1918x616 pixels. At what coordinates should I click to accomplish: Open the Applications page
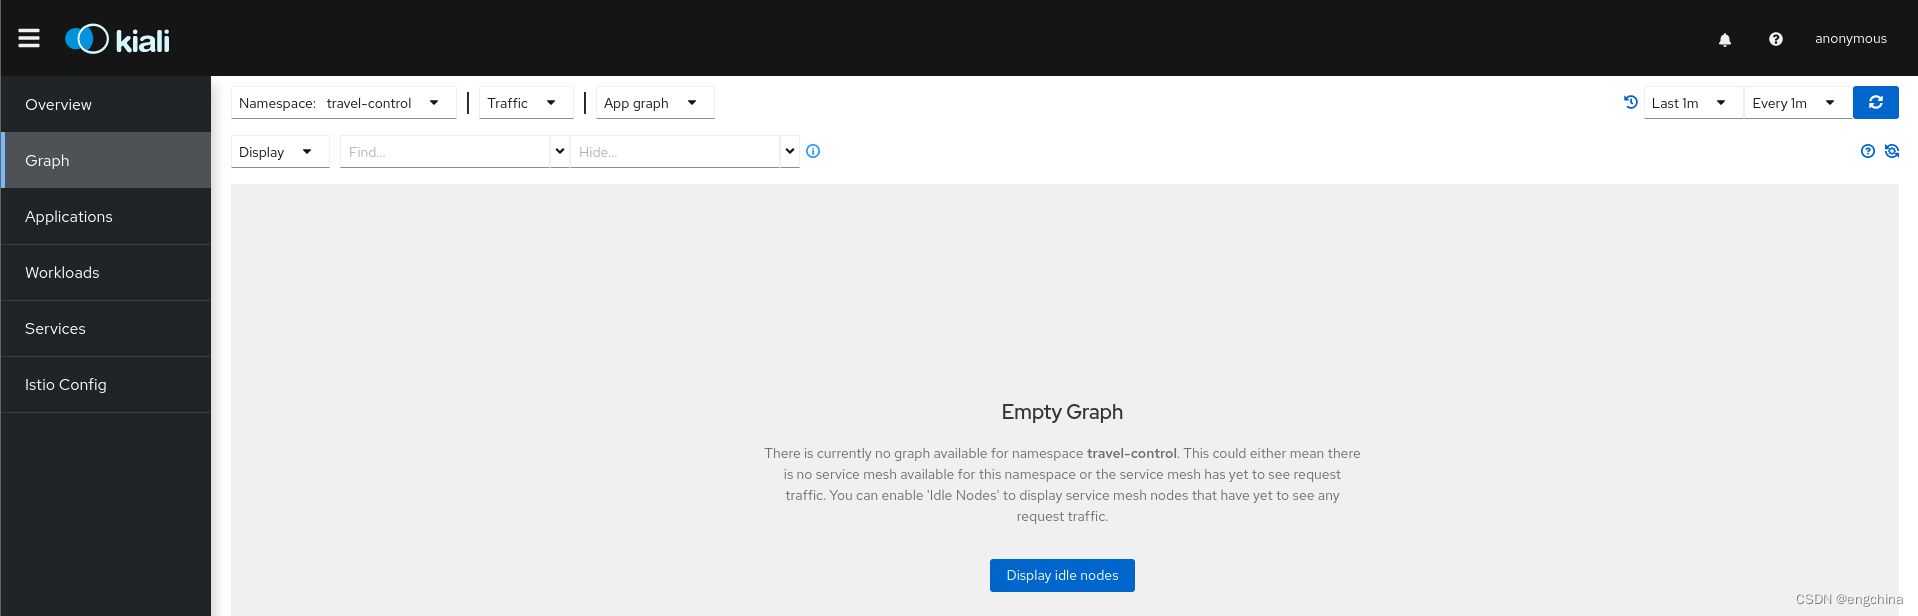tap(106, 216)
